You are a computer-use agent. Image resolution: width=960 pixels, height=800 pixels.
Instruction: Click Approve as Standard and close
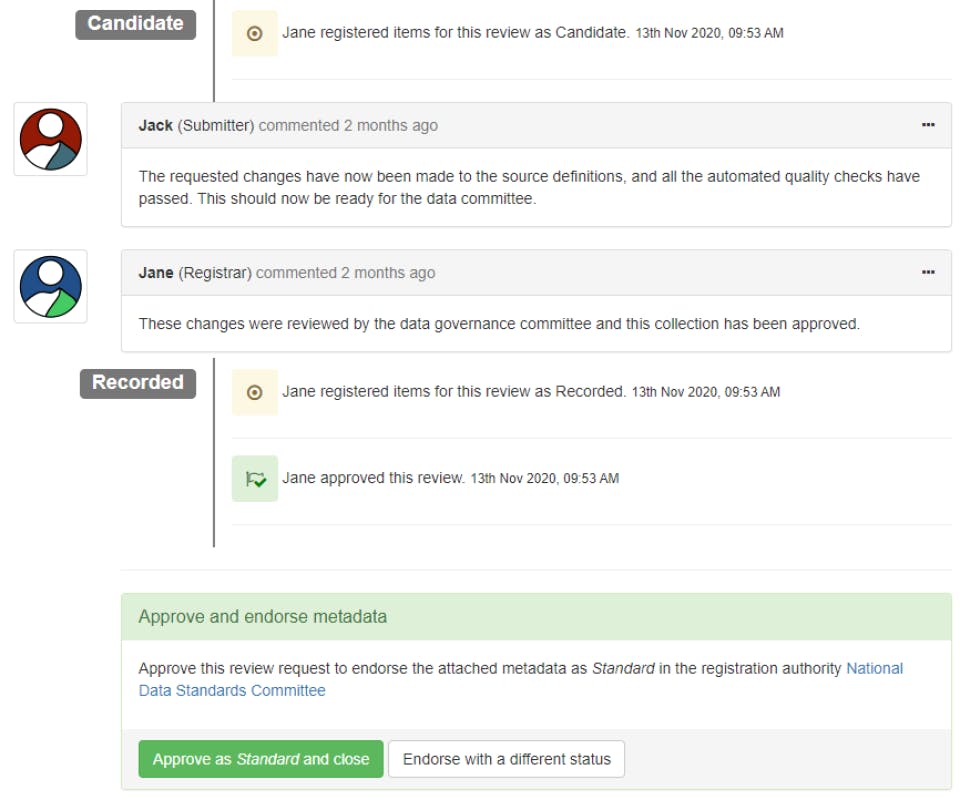(x=261, y=759)
